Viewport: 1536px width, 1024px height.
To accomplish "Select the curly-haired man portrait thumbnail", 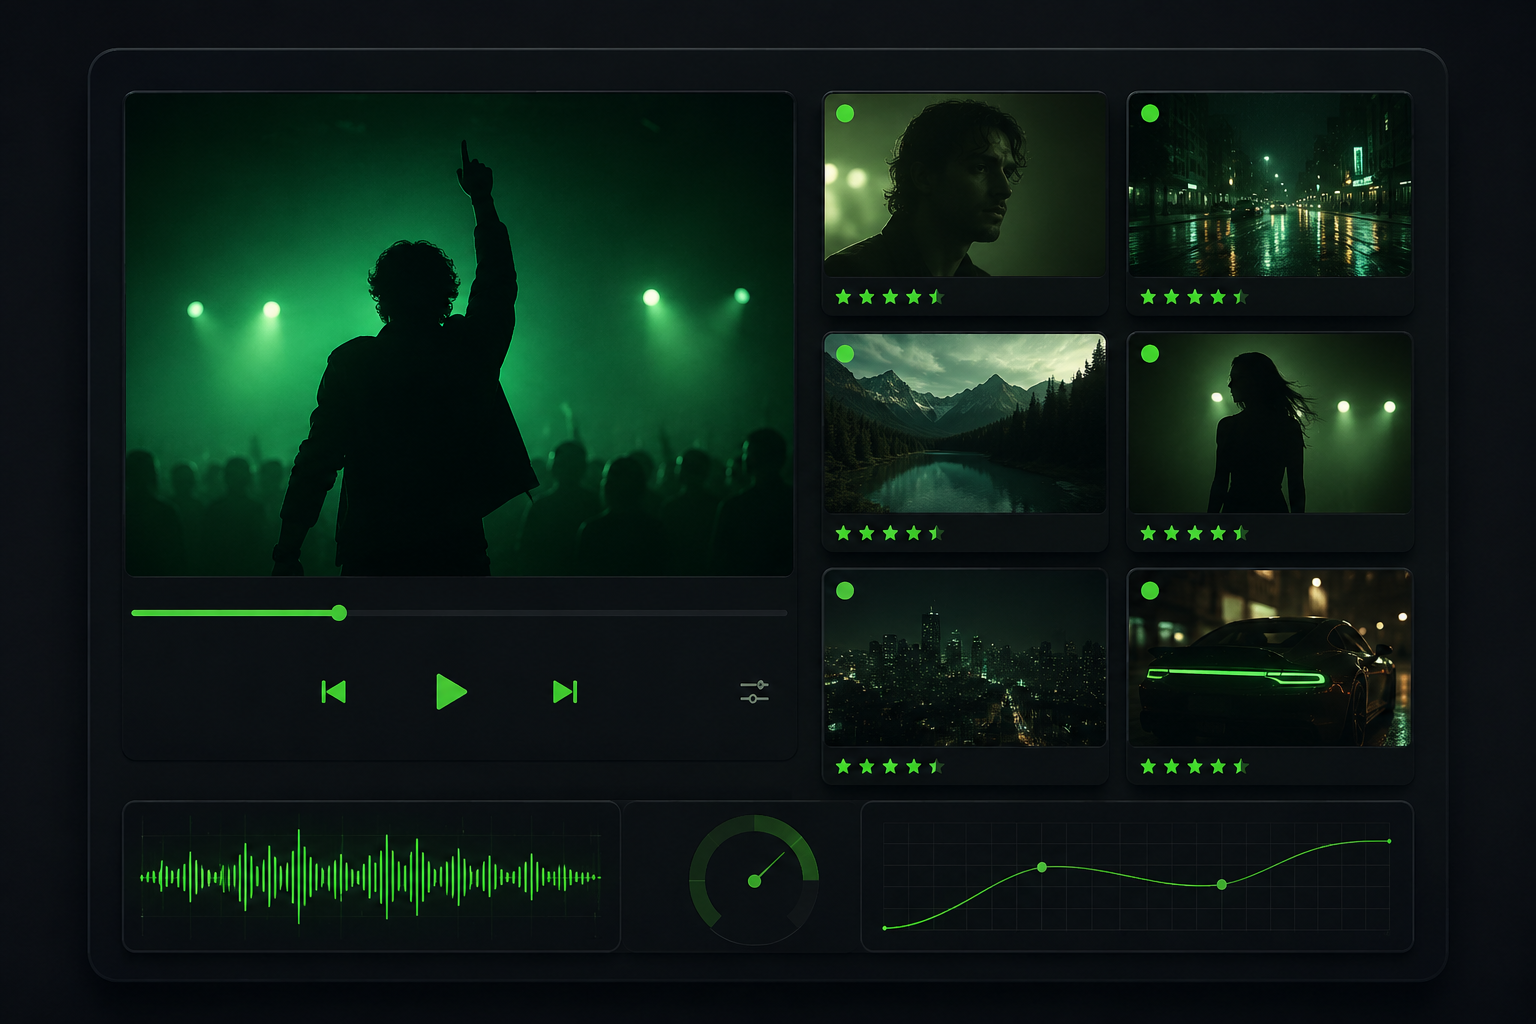I will (x=965, y=185).
